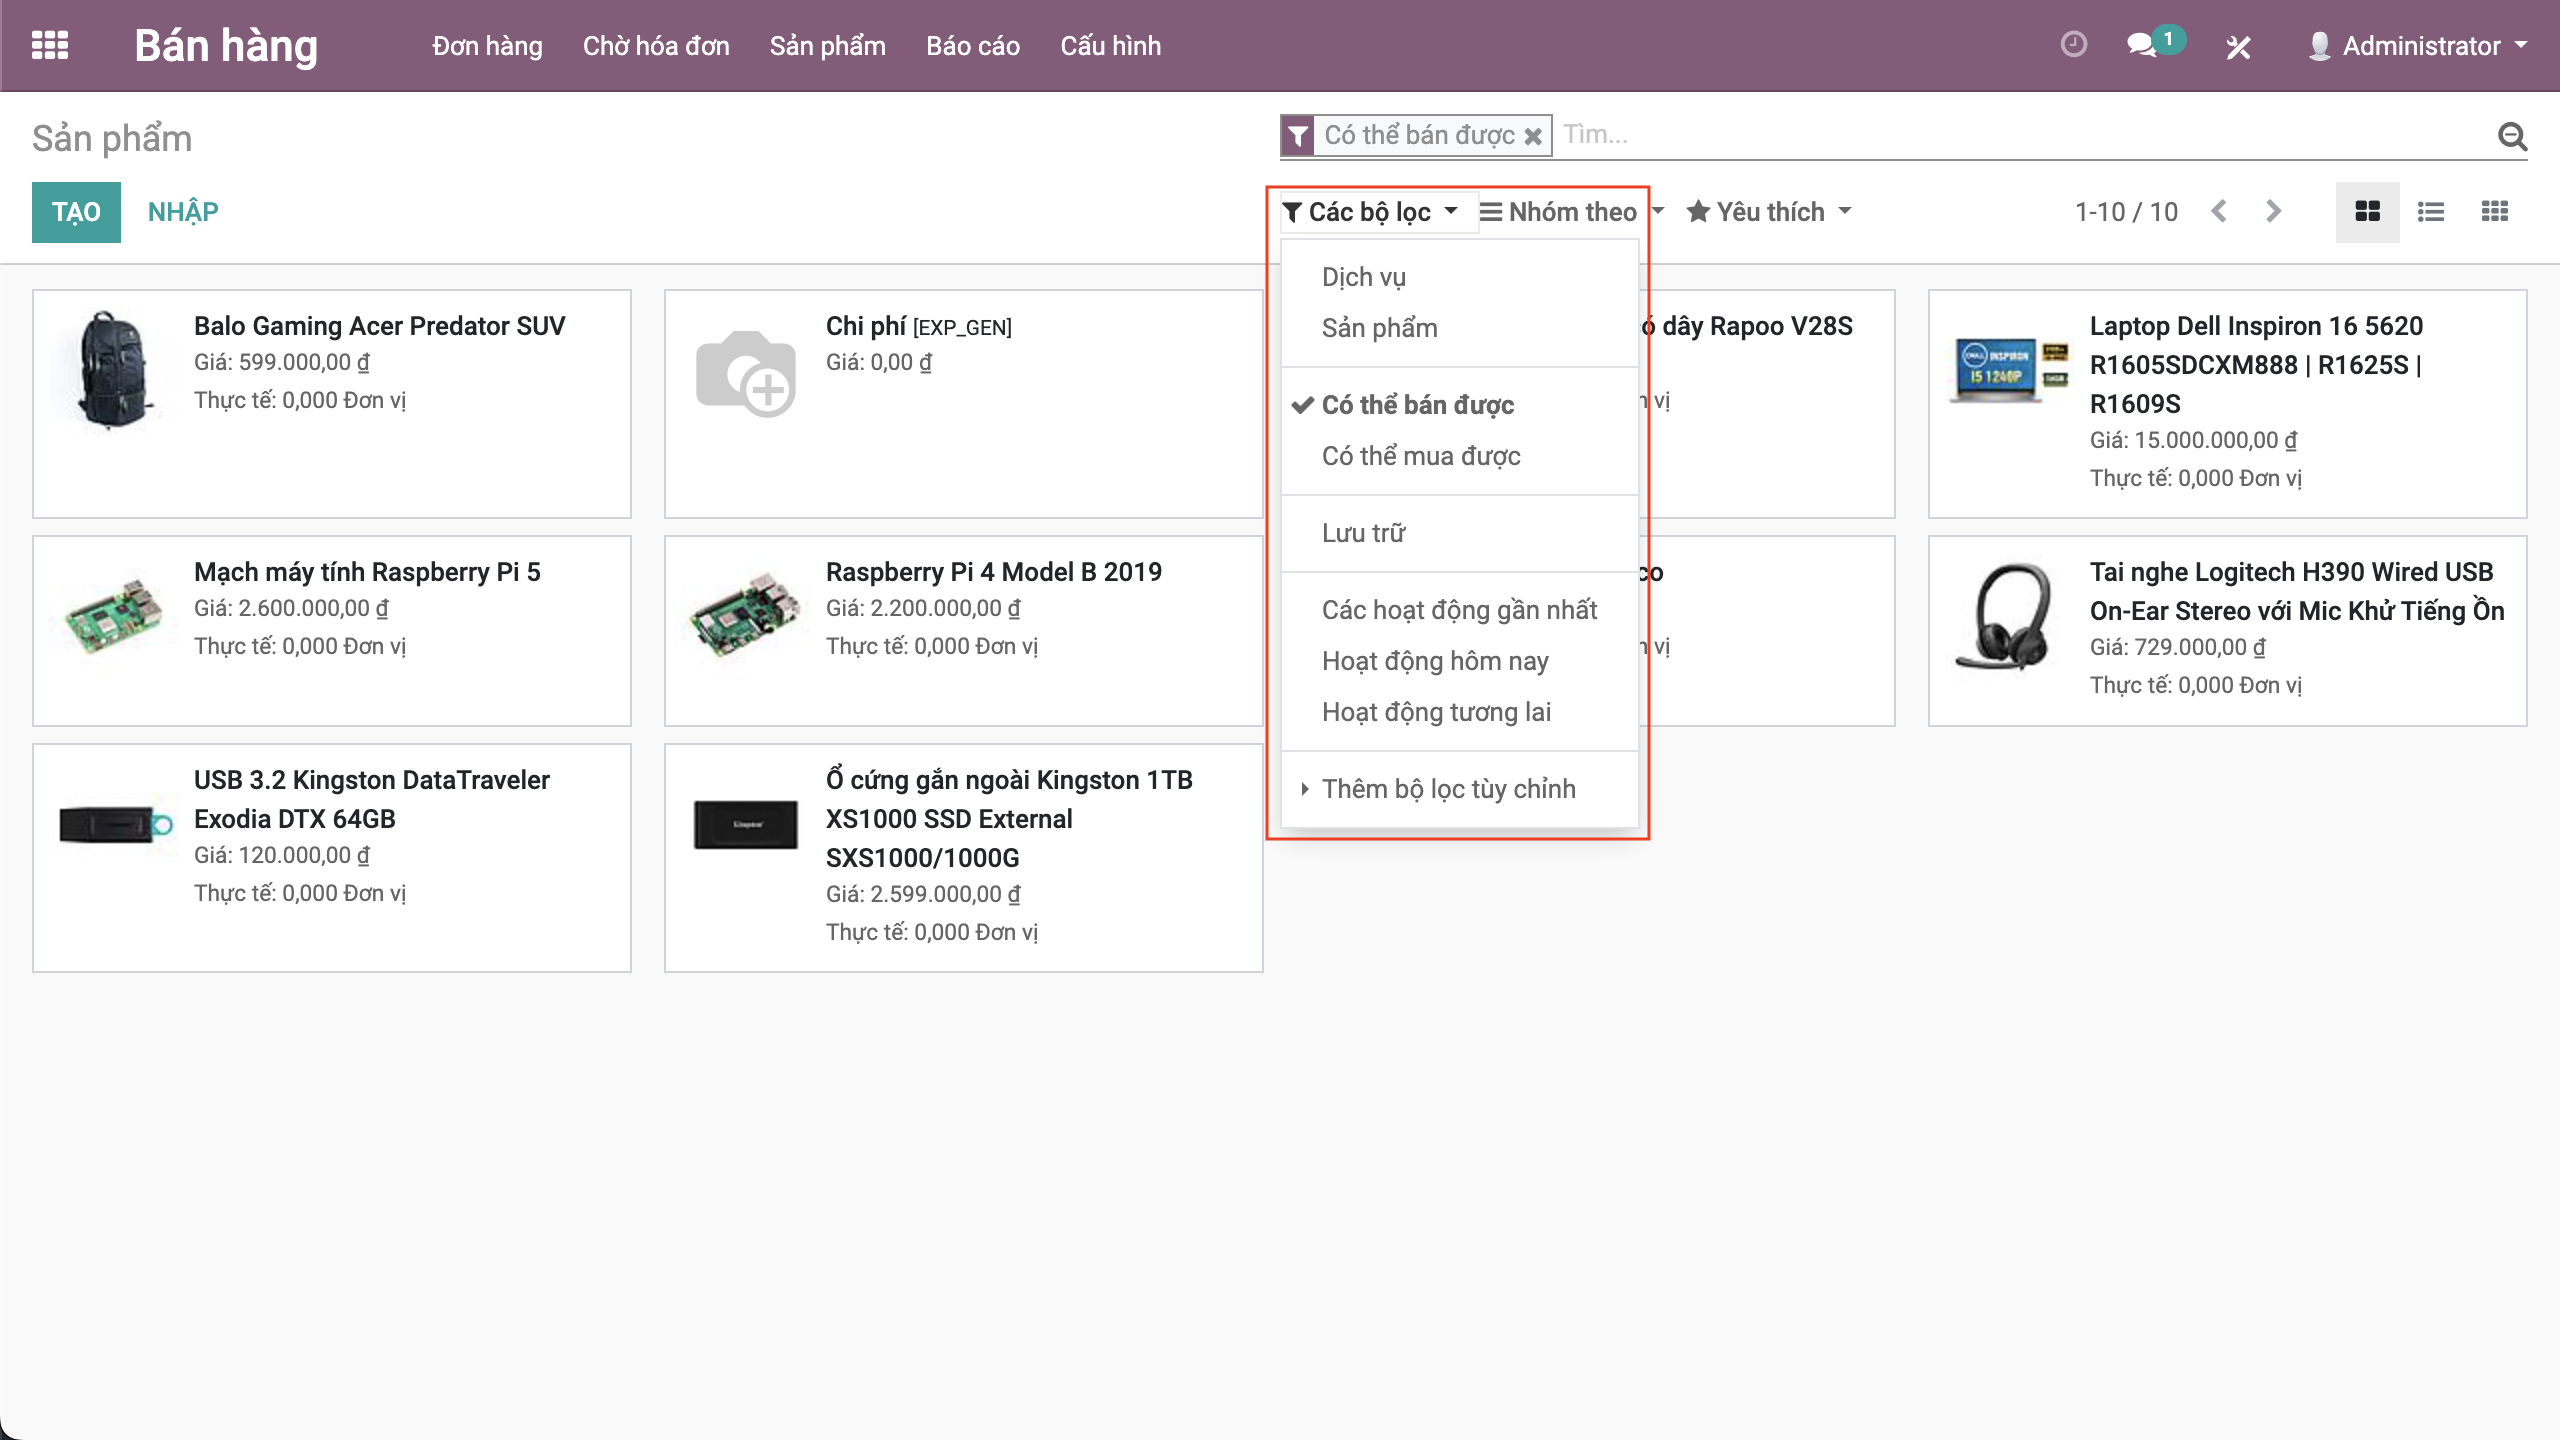Open the Administrator user dropdown
This screenshot has height=1440, width=2560.
click(2420, 46)
